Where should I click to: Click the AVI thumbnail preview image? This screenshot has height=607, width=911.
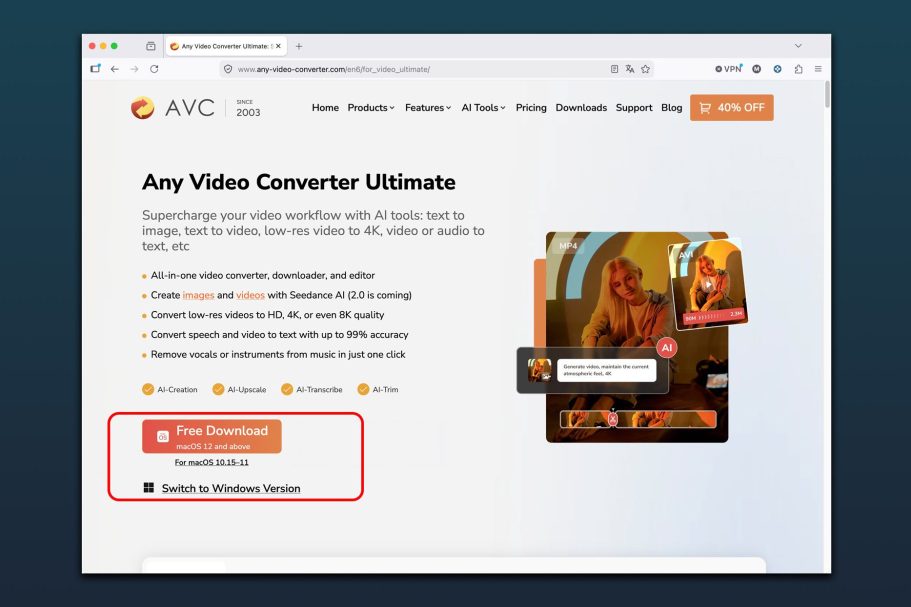point(708,283)
